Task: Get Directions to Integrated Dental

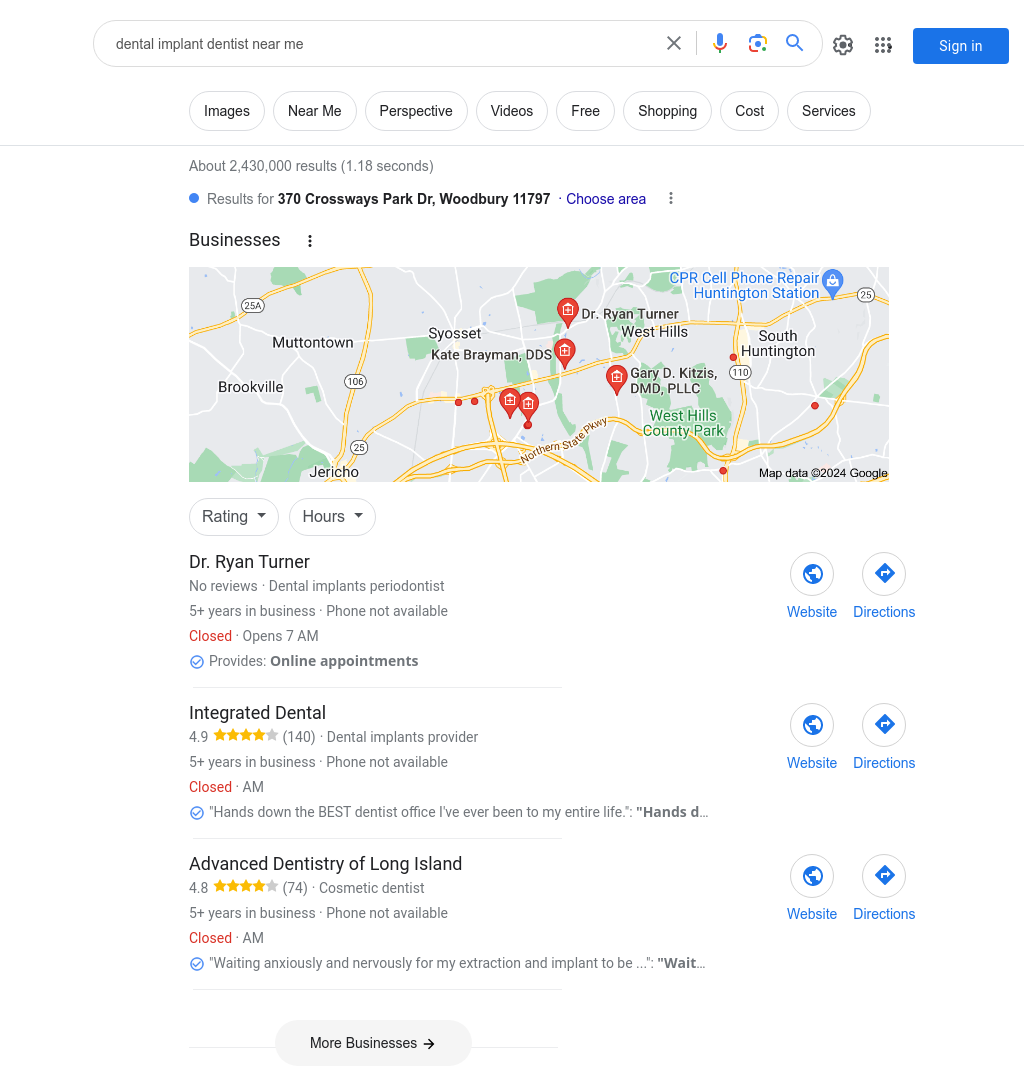Action: point(884,725)
